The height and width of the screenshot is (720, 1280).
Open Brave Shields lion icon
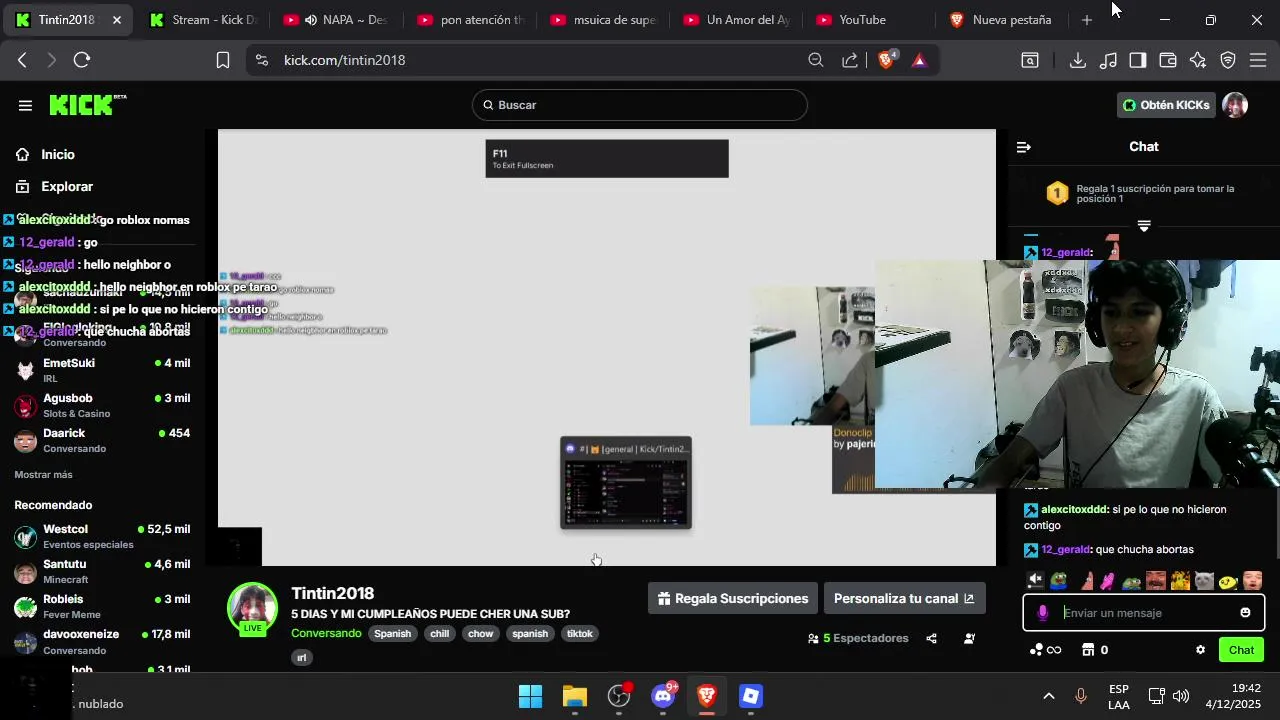tap(886, 60)
